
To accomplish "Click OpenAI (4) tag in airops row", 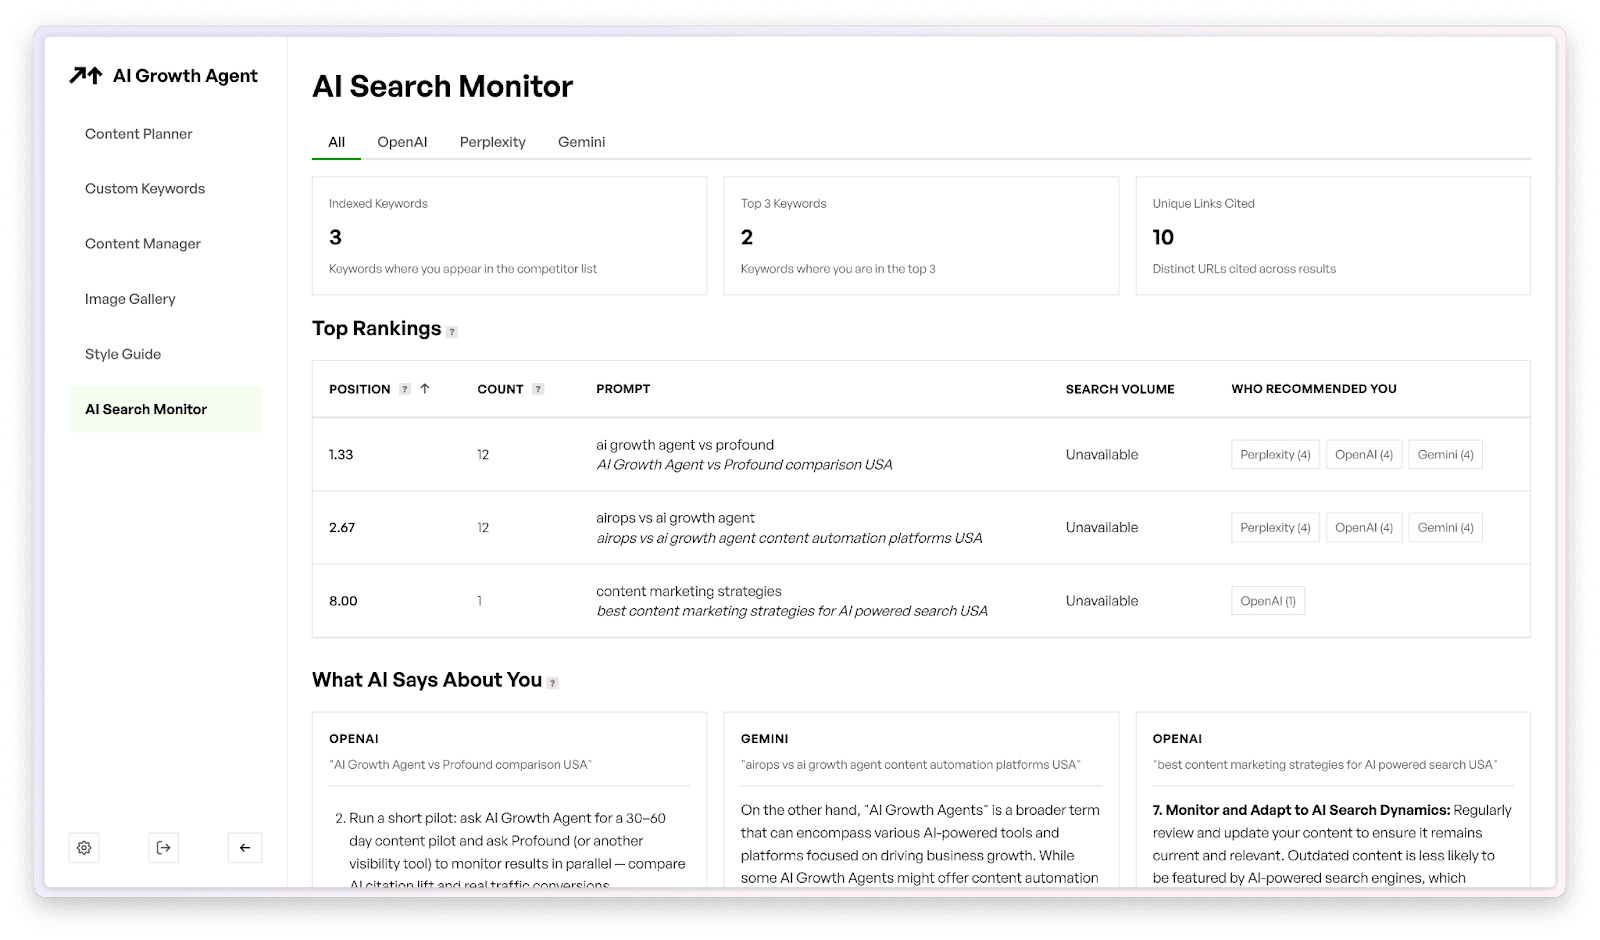I will [1364, 528].
